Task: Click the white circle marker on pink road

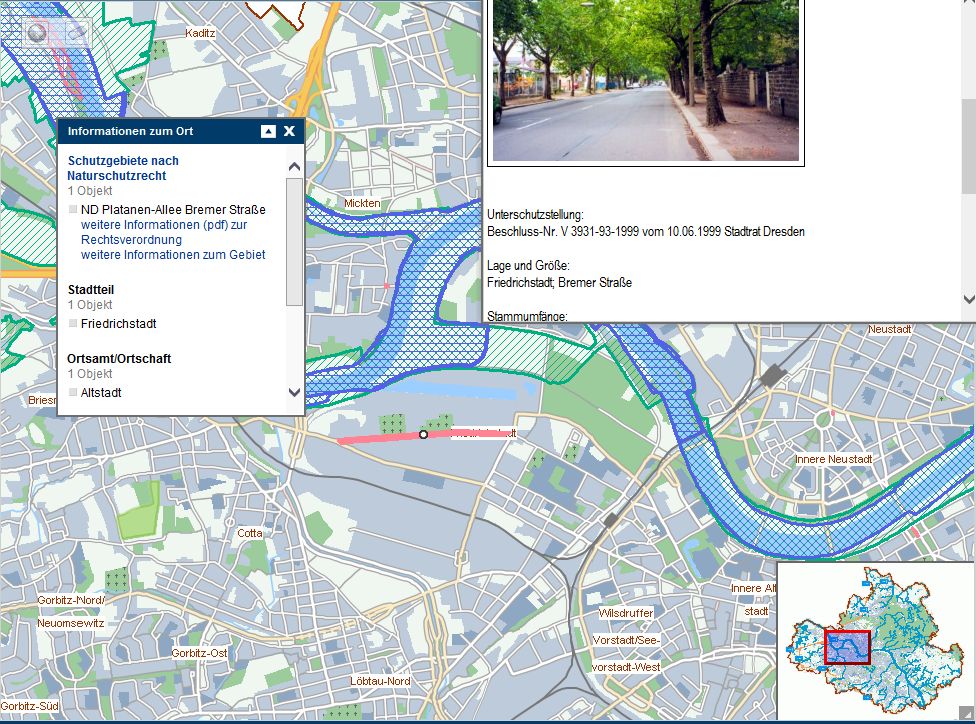Action: click(423, 435)
